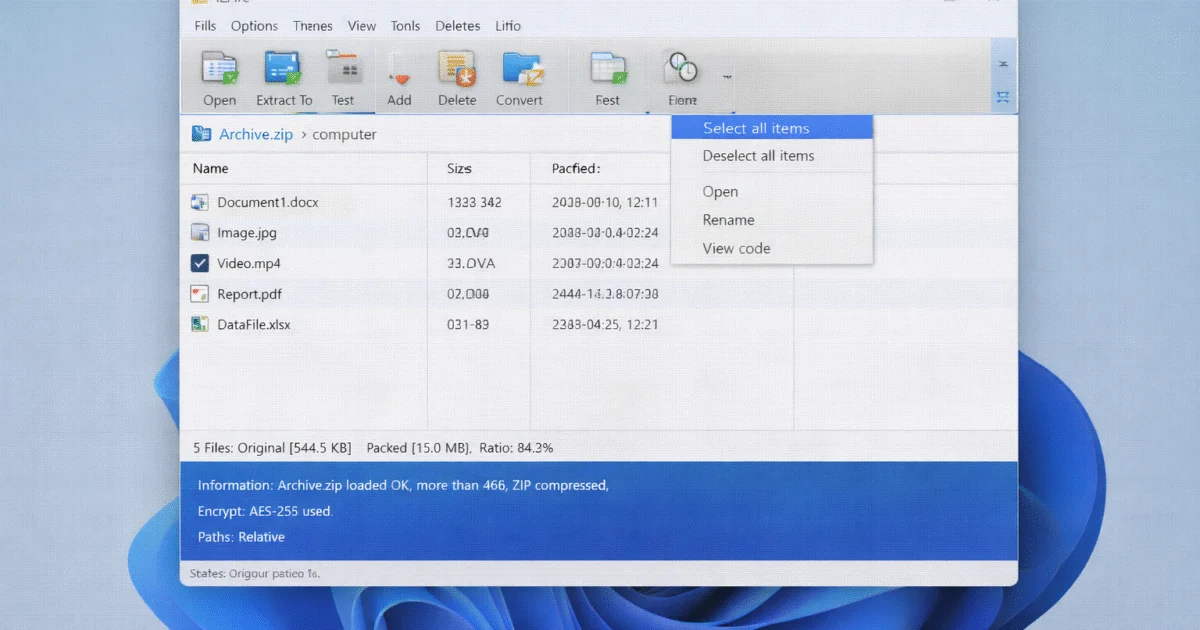
Task: Click the 'Ratio: 84.3%' status text
Action: pyautogui.click(x=516, y=448)
